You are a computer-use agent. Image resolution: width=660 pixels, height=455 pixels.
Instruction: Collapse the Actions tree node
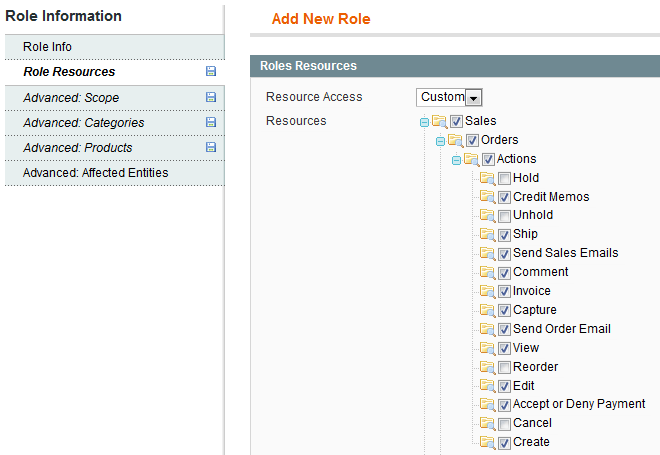[x=456, y=160]
